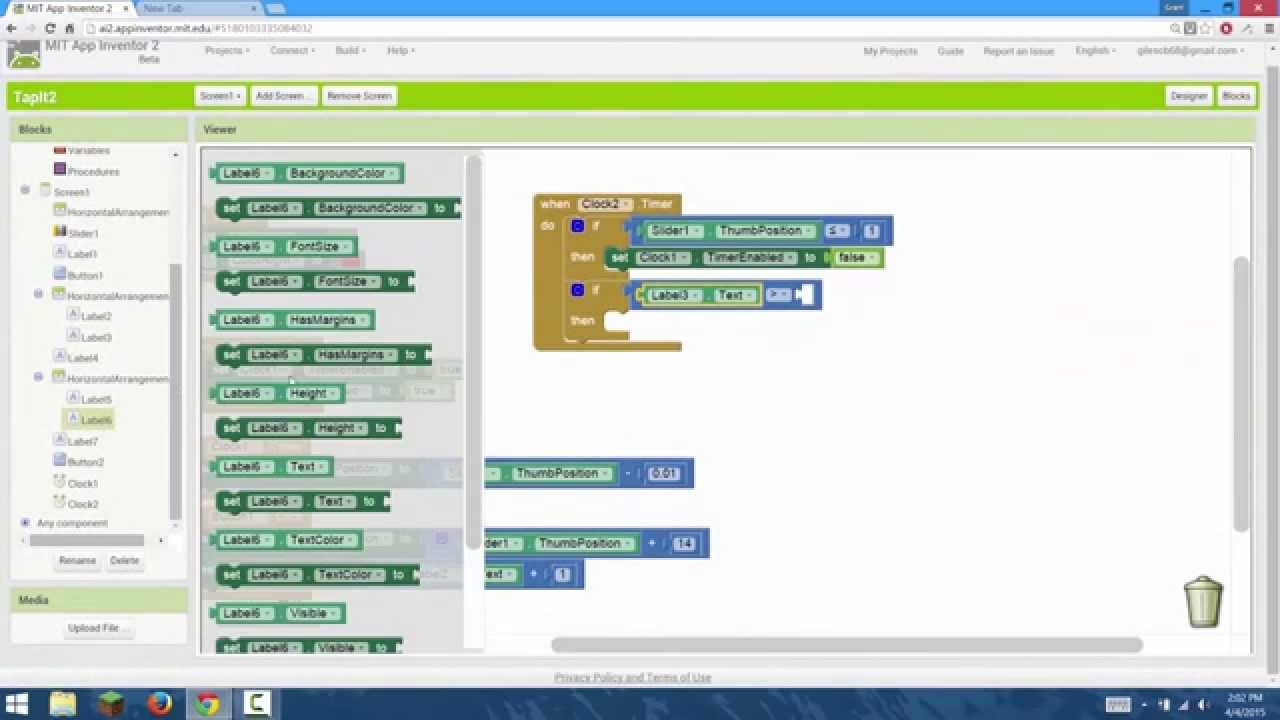This screenshot has height=720, width=1280.
Task: Open the Screen1 screen selector dropdown
Action: (220, 96)
